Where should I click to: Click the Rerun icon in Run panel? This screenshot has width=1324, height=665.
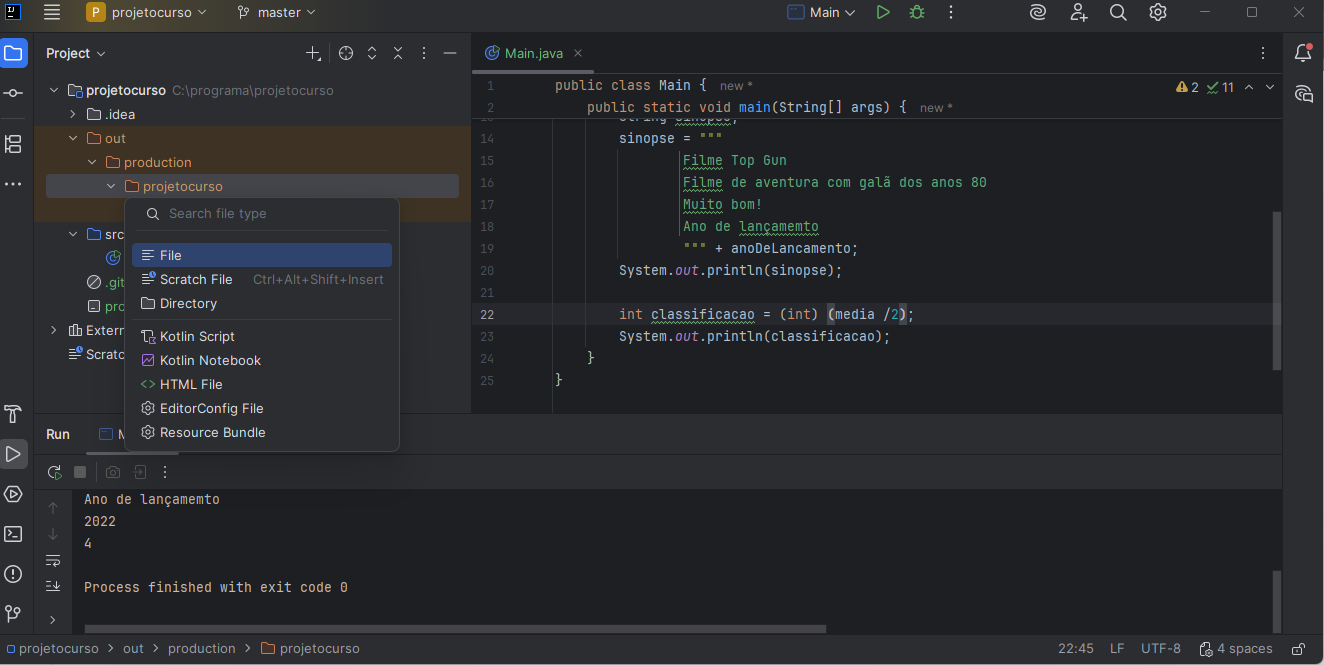[x=54, y=472]
